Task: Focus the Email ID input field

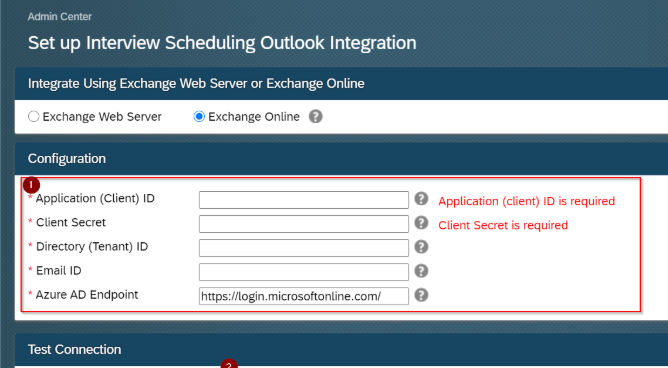Action: 304,272
